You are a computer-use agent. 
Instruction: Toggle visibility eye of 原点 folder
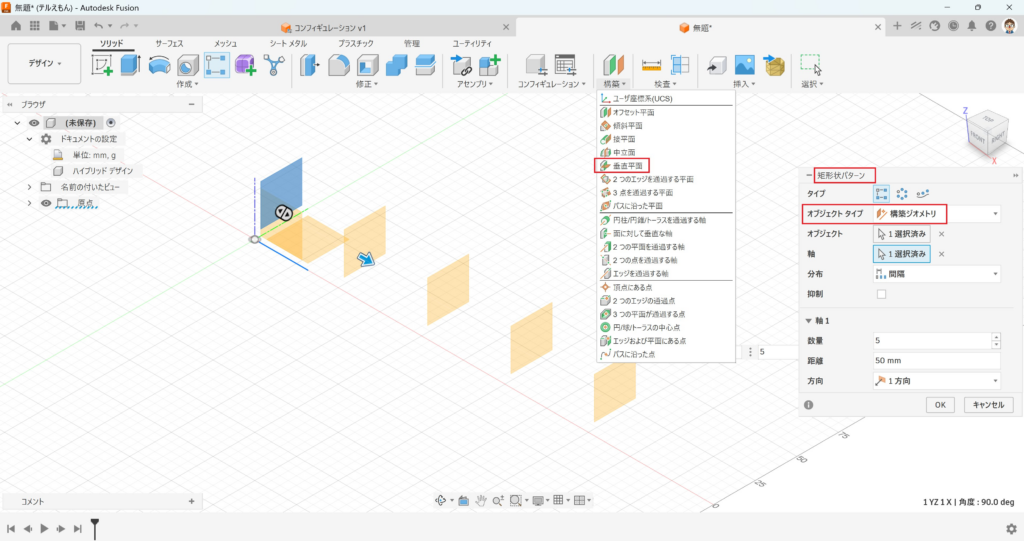tap(46, 203)
